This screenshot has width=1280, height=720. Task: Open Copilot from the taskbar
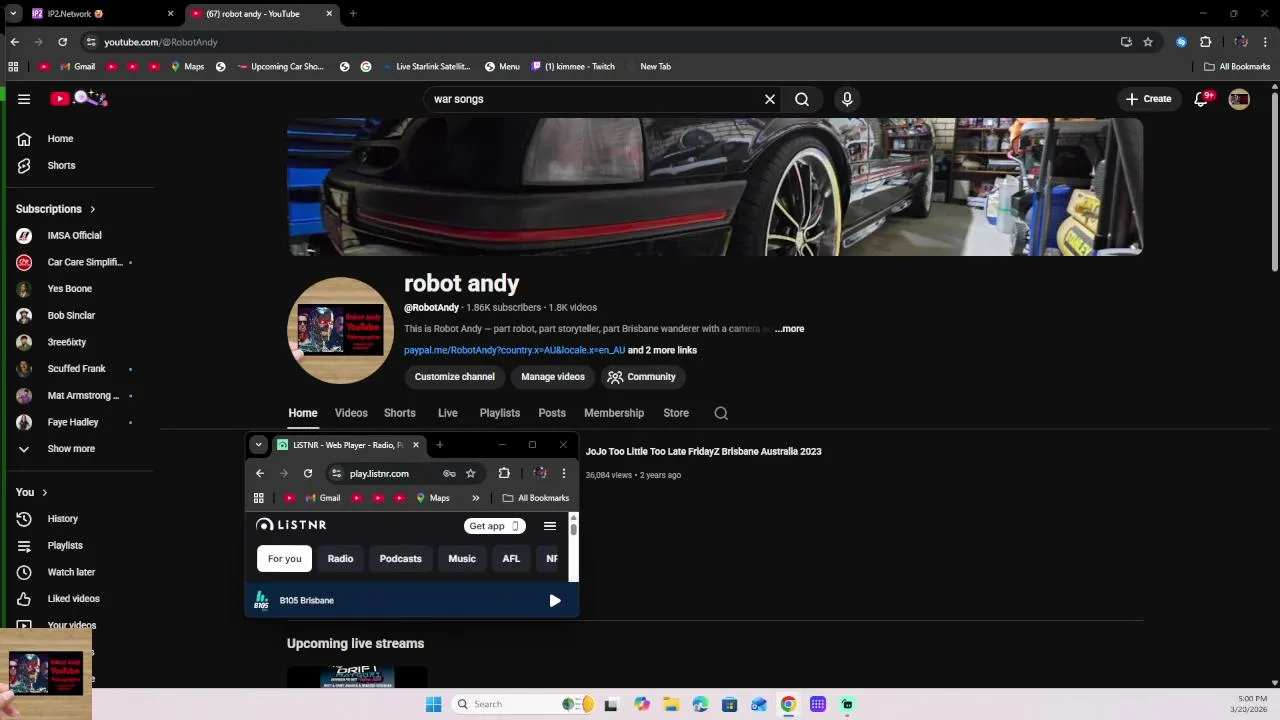click(x=641, y=704)
